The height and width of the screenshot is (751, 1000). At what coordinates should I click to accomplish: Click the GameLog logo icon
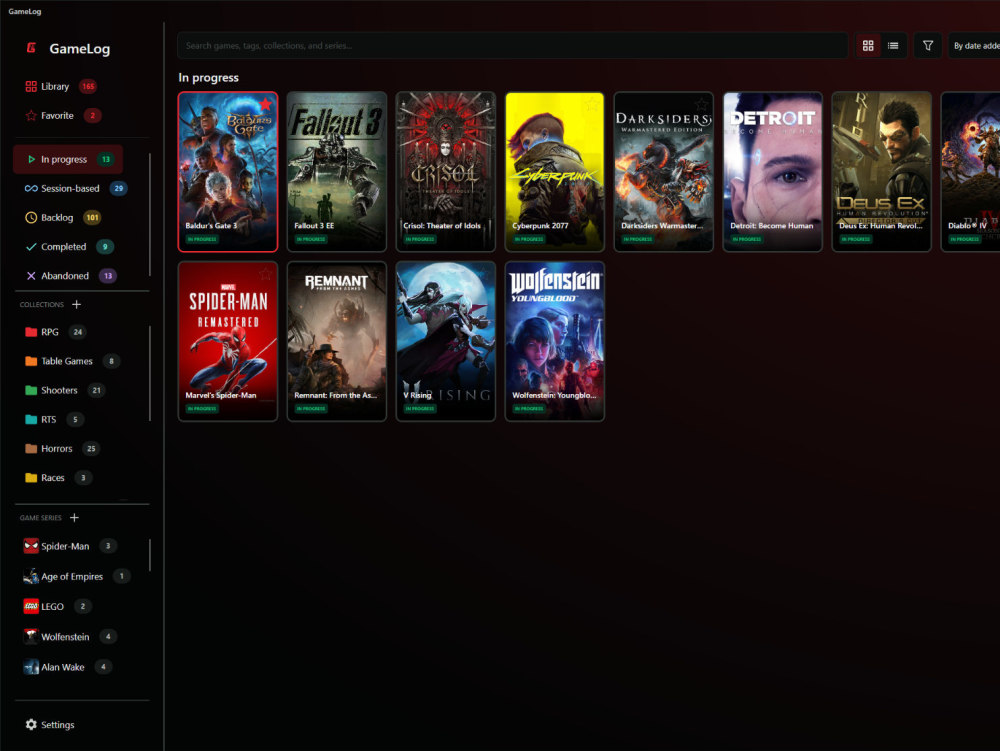pos(31,48)
